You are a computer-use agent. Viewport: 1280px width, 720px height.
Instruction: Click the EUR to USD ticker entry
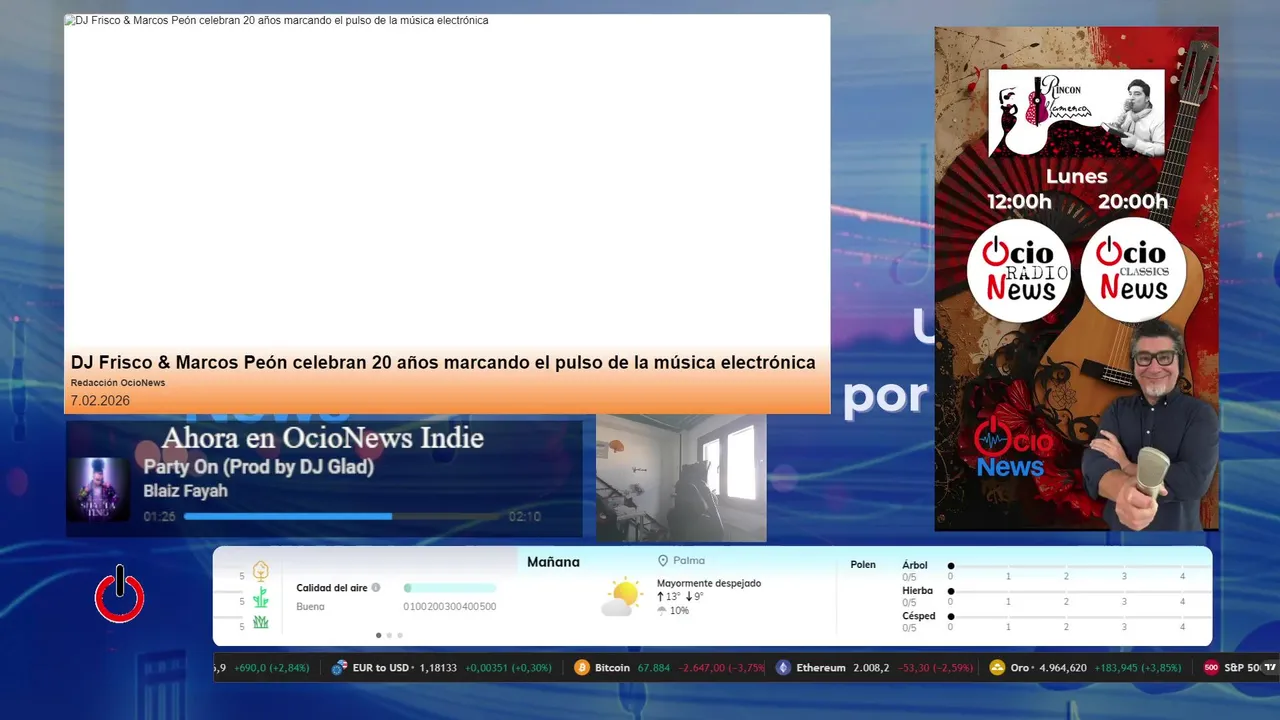pos(441,668)
